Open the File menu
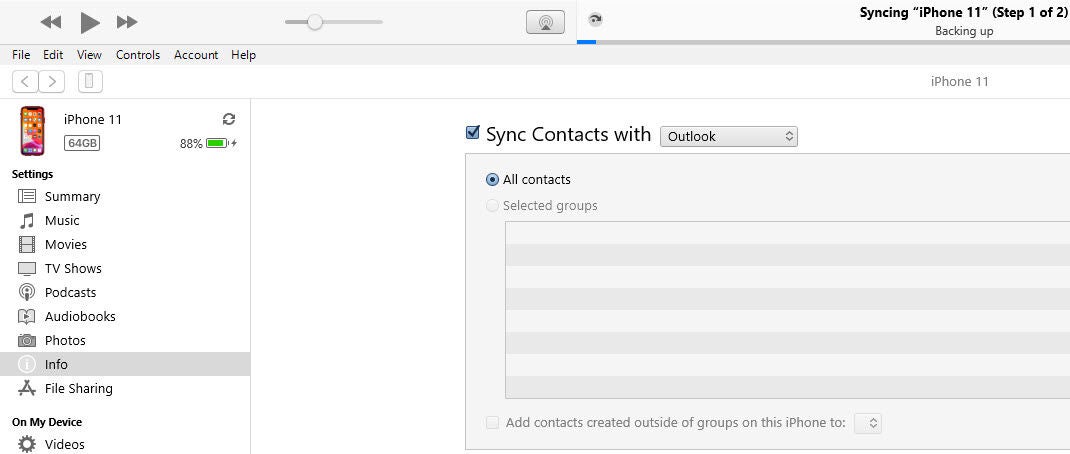The width and height of the screenshot is (1070, 454). (21, 55)
